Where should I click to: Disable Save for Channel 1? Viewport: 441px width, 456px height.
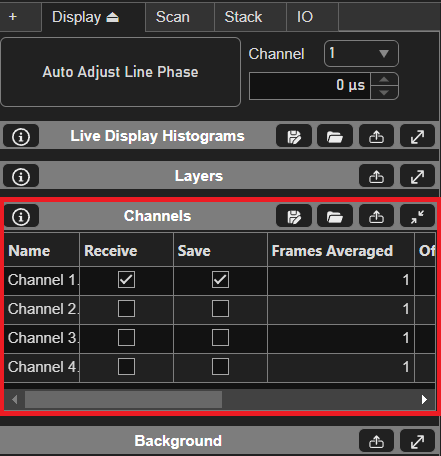pyautogui.click(x=220, y=279)
